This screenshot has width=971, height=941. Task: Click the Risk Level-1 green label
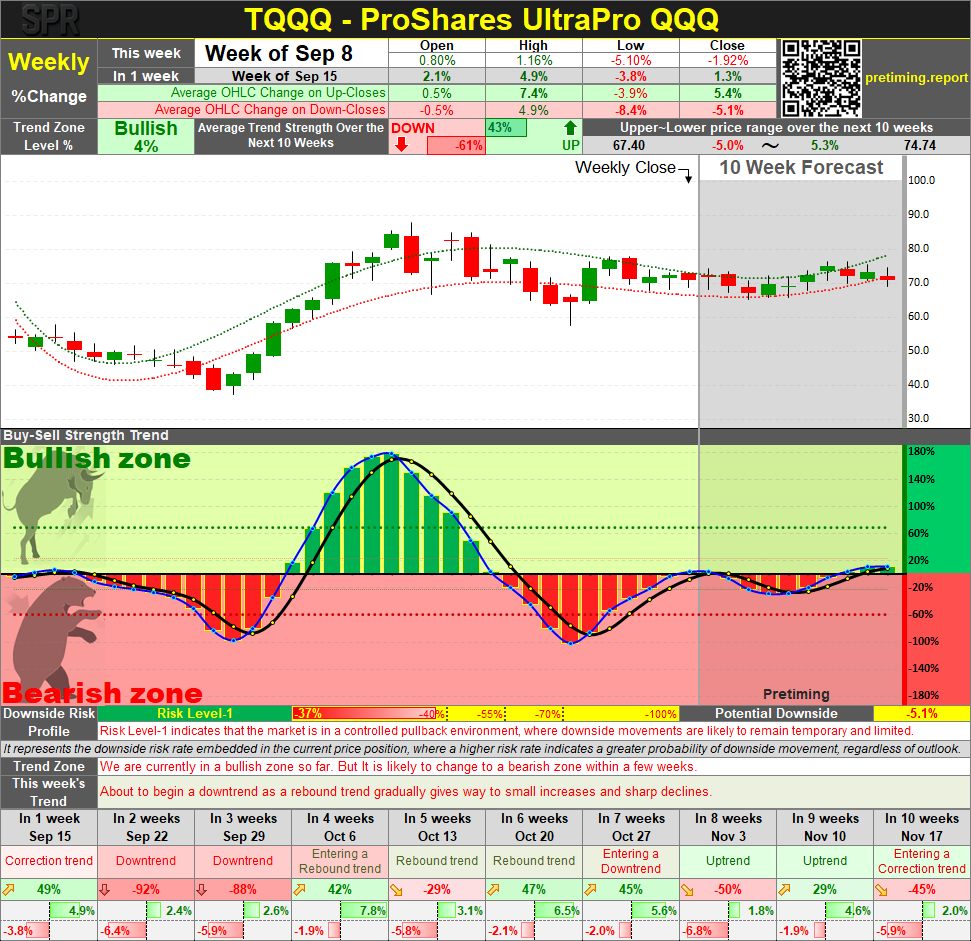pyautogui.click(x=194, y=713)
